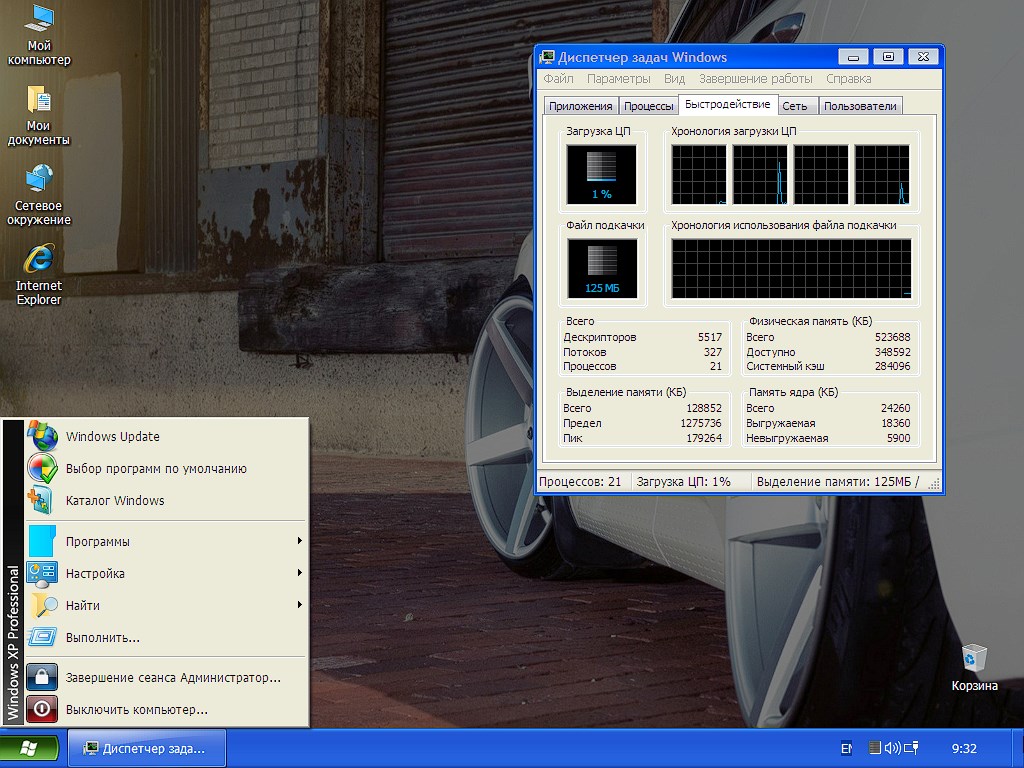Select the Мой компьютер desktop icon
Viewport: 1024px width, 768px height.
pyautogui.click(x=39, y=20)
